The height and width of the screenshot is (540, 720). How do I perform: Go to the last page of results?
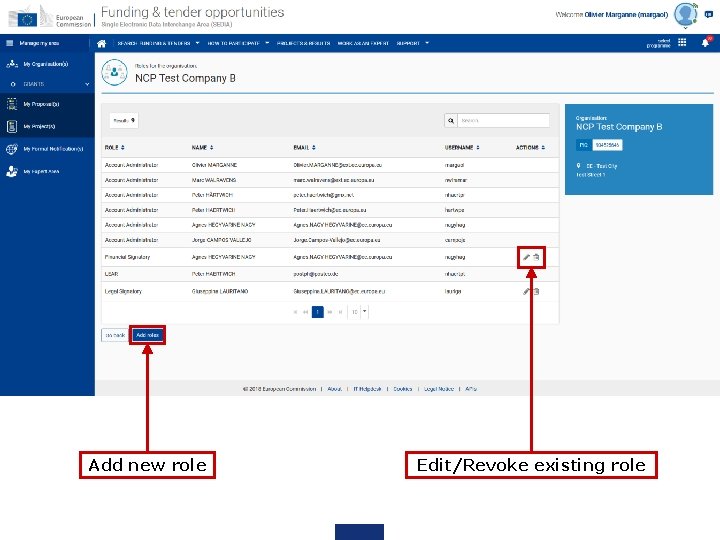tap(340, 312)
